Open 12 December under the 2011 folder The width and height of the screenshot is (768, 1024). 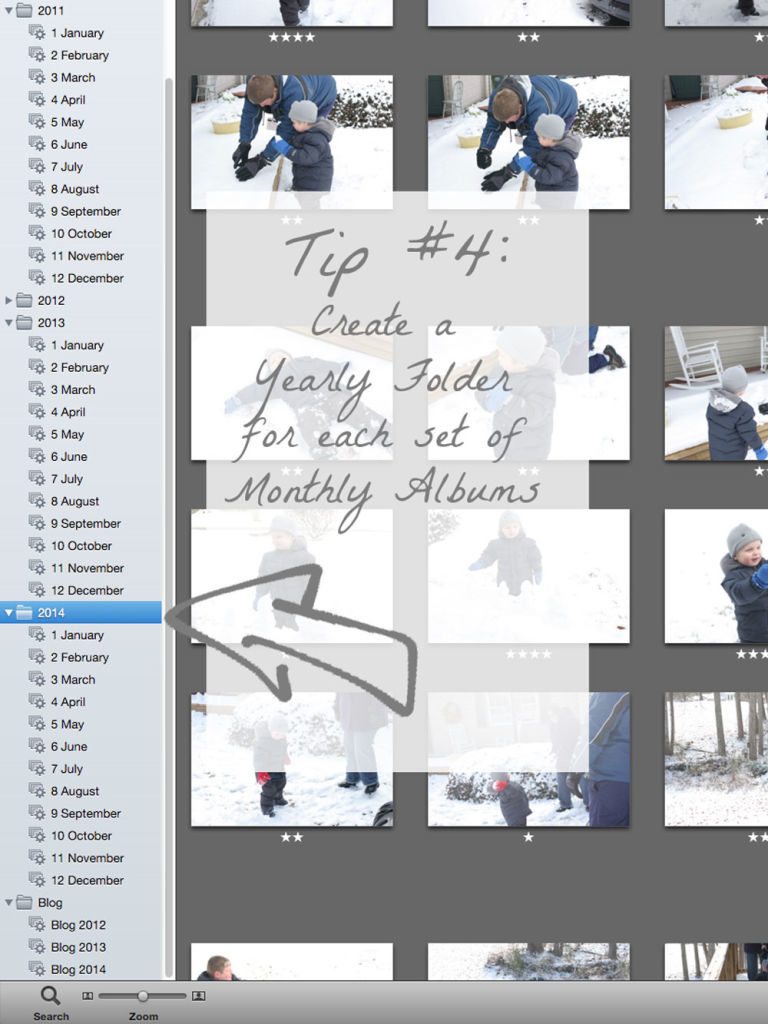tap(87, 278)
